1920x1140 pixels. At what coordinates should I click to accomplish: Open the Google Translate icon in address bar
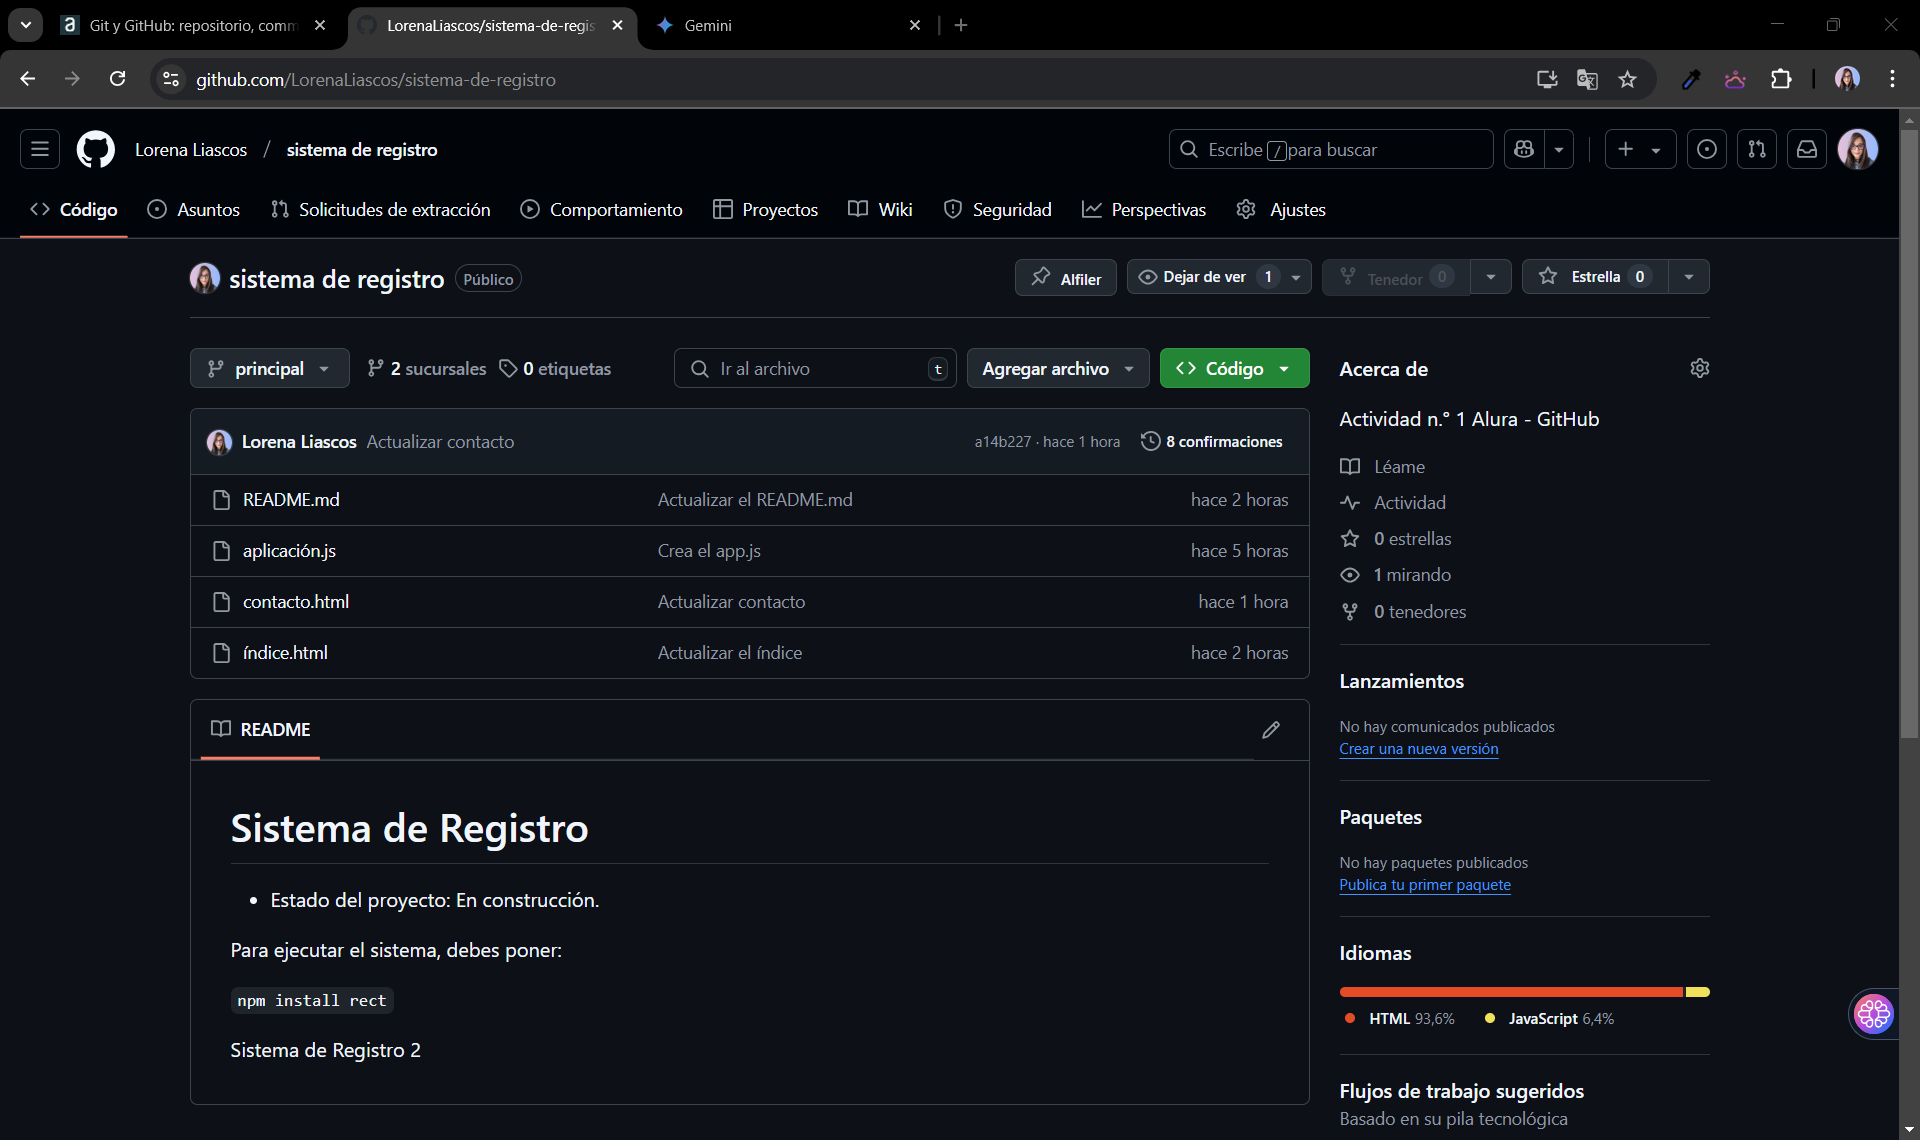tap(1587, 79)
